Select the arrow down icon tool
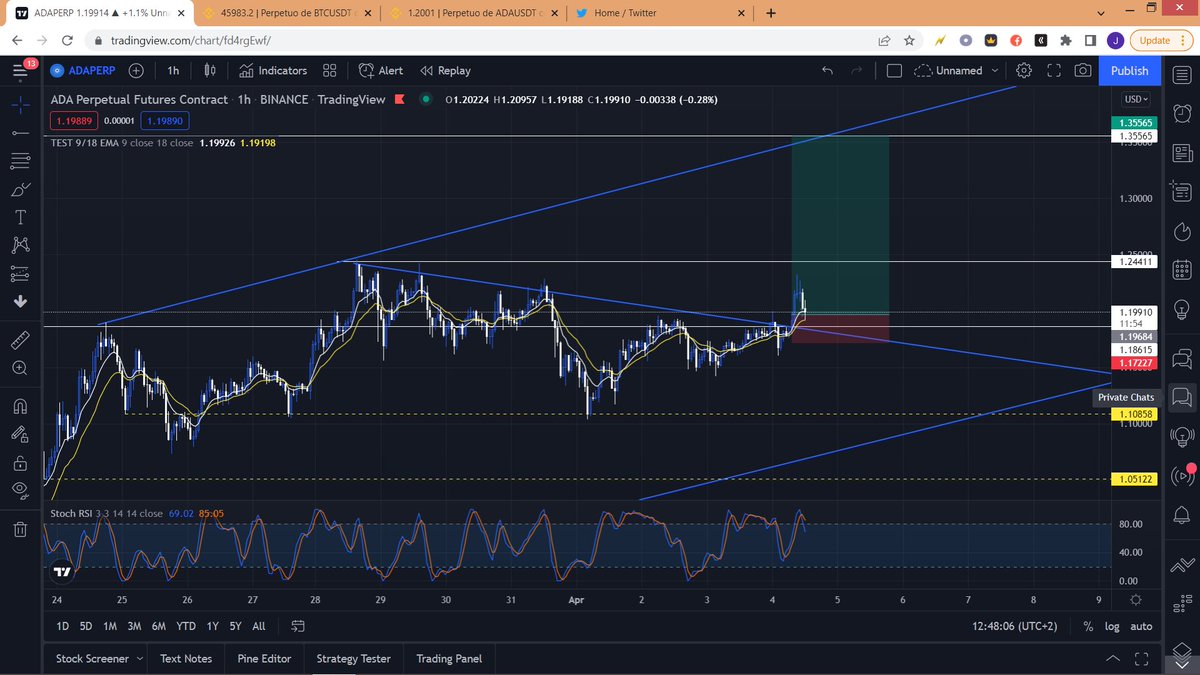 20,301
